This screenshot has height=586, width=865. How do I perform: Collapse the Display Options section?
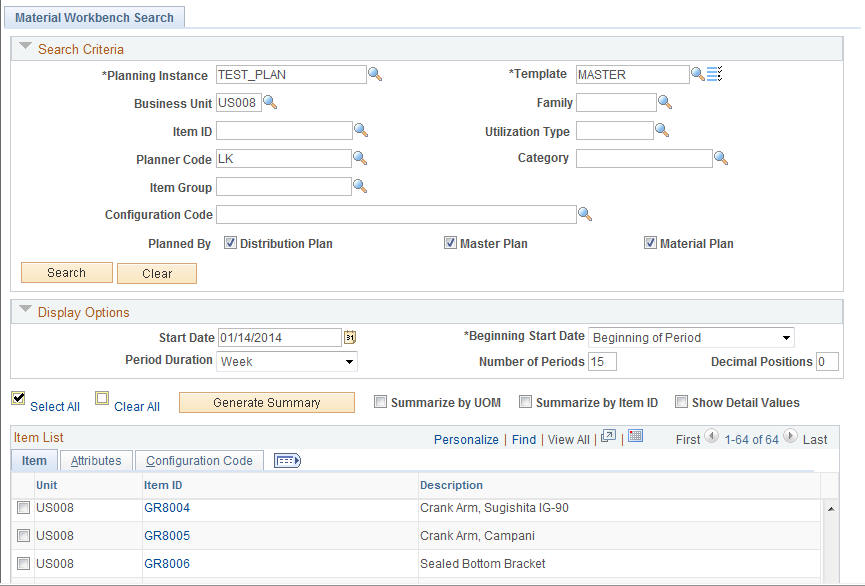click(24, 312)
